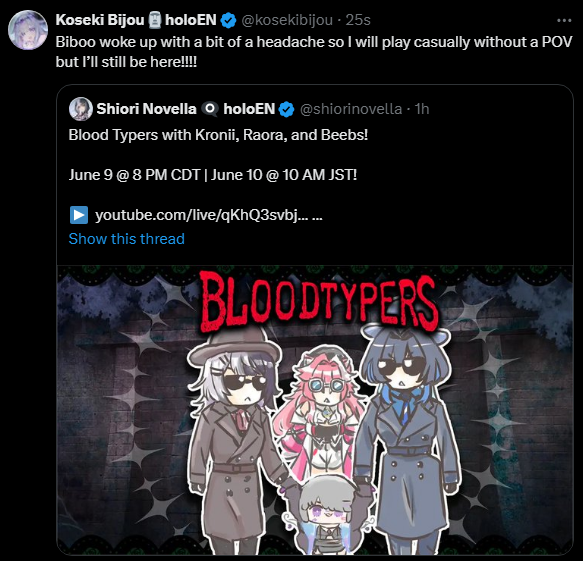
Task: Click Shiori Novella's small profile avatar
Action: coord(81,109)
